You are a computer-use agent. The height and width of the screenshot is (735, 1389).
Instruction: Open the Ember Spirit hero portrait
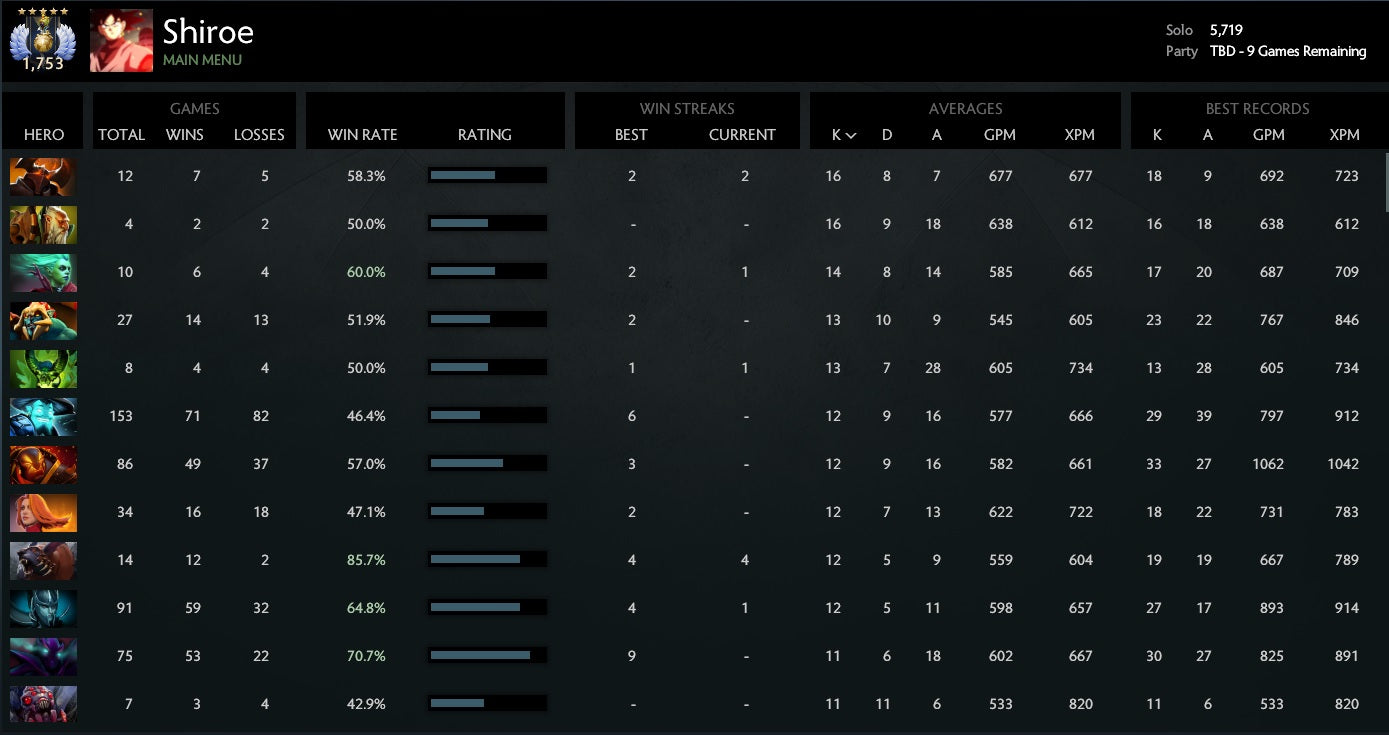tap(43, 464)
